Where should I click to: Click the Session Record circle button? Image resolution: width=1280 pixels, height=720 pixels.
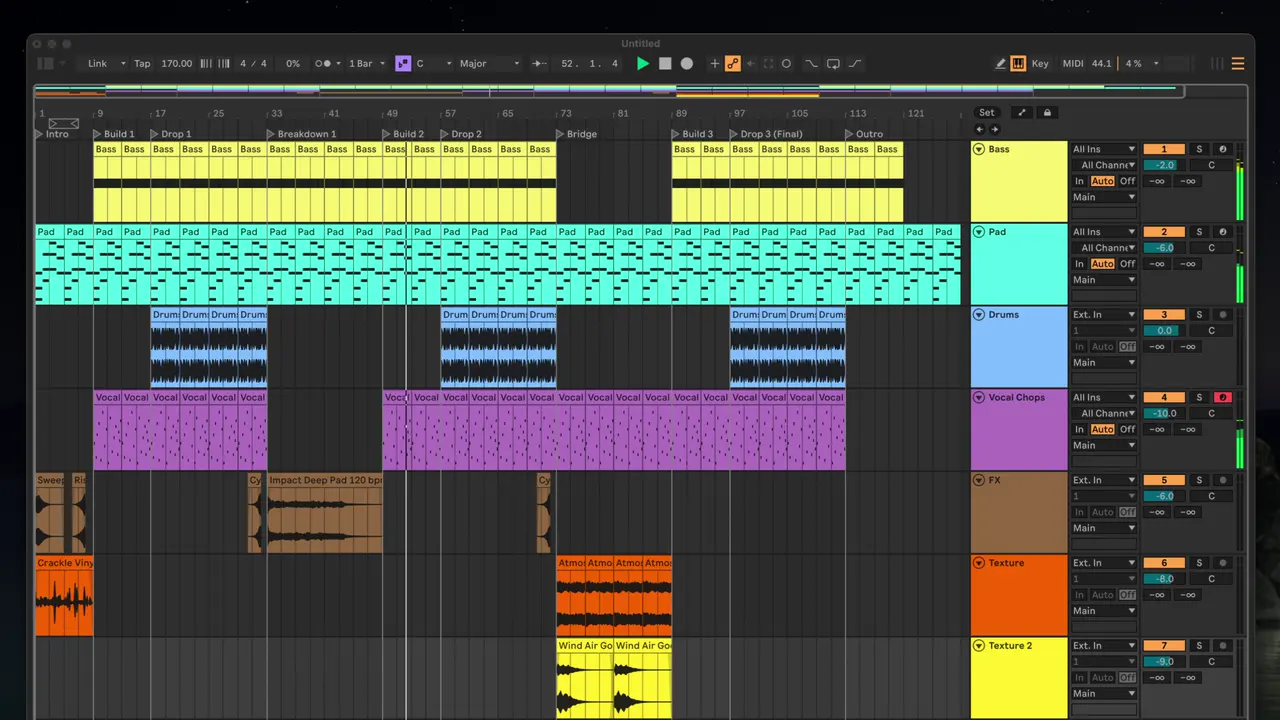pos(786,64)
